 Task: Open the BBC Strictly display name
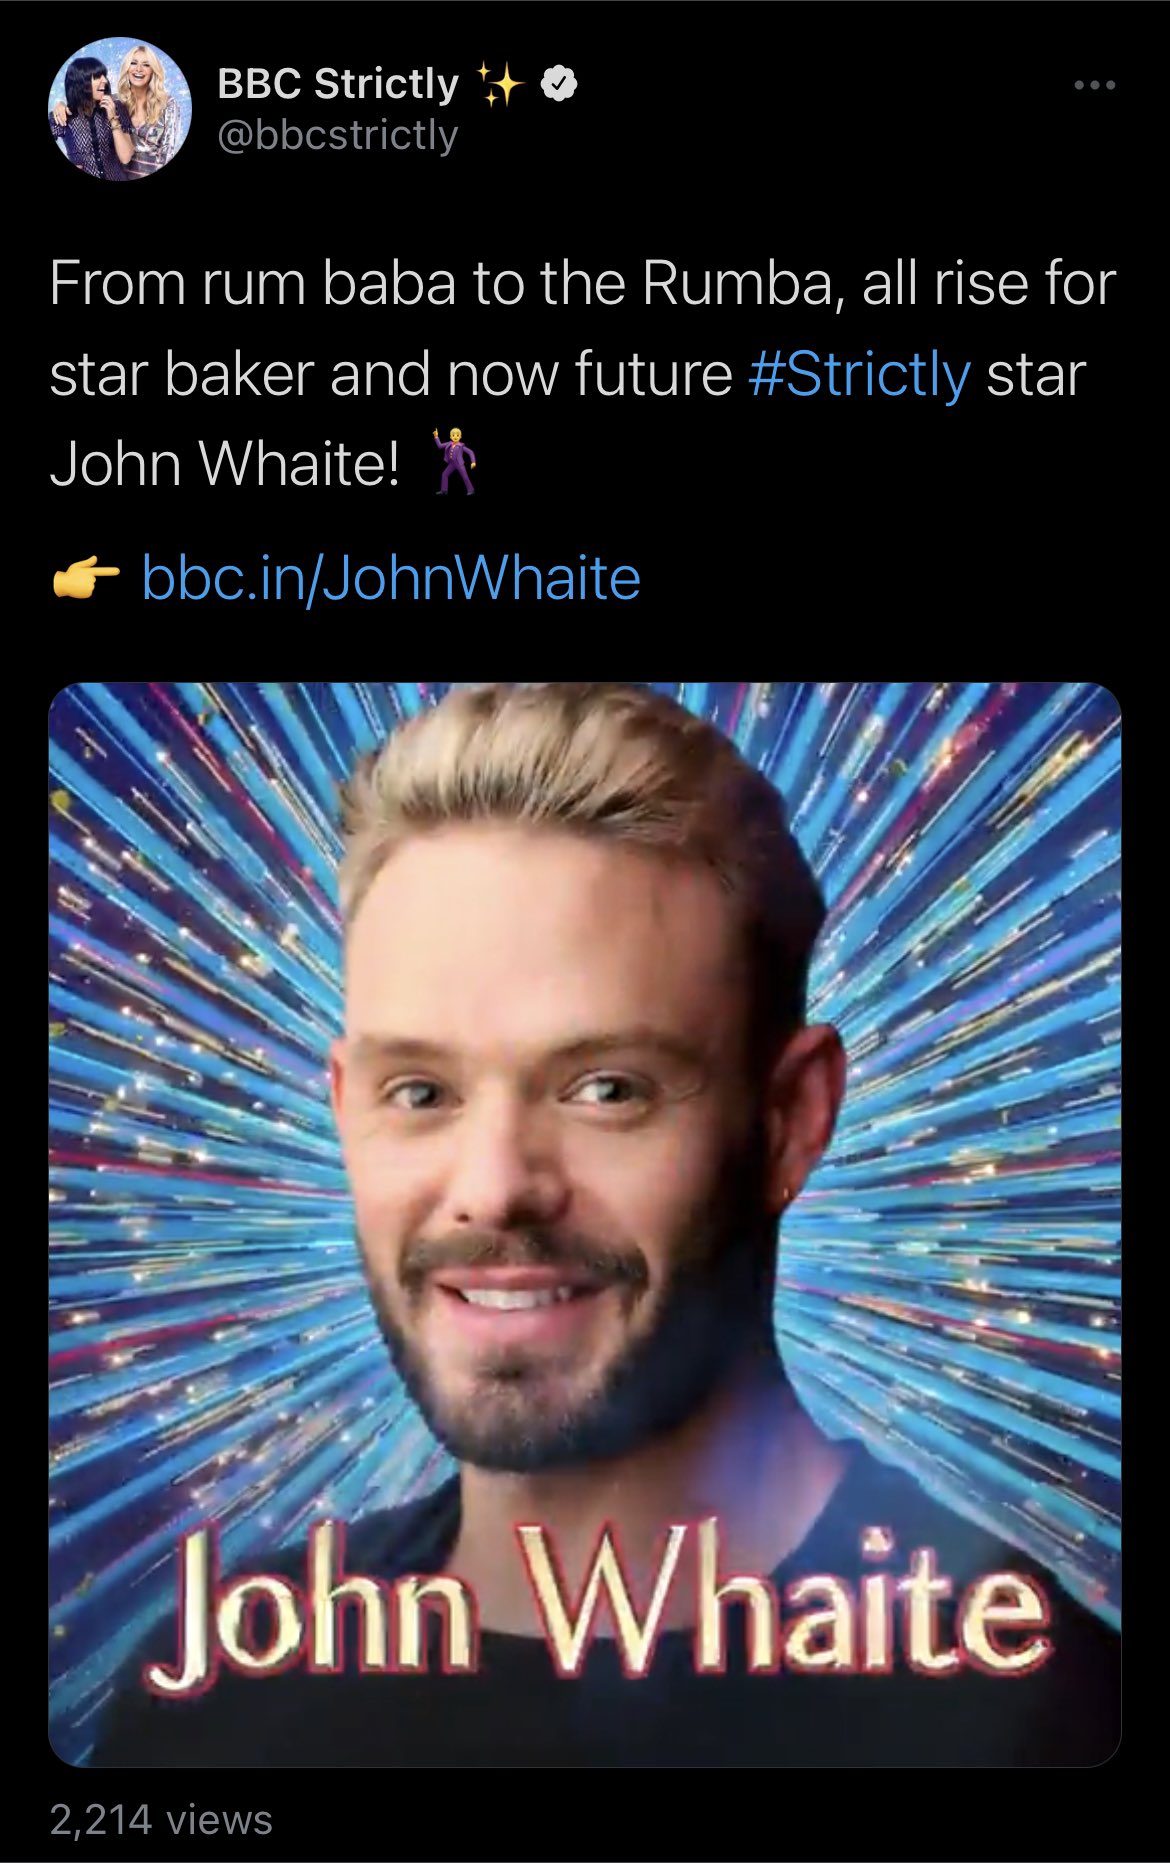(337, 84)
